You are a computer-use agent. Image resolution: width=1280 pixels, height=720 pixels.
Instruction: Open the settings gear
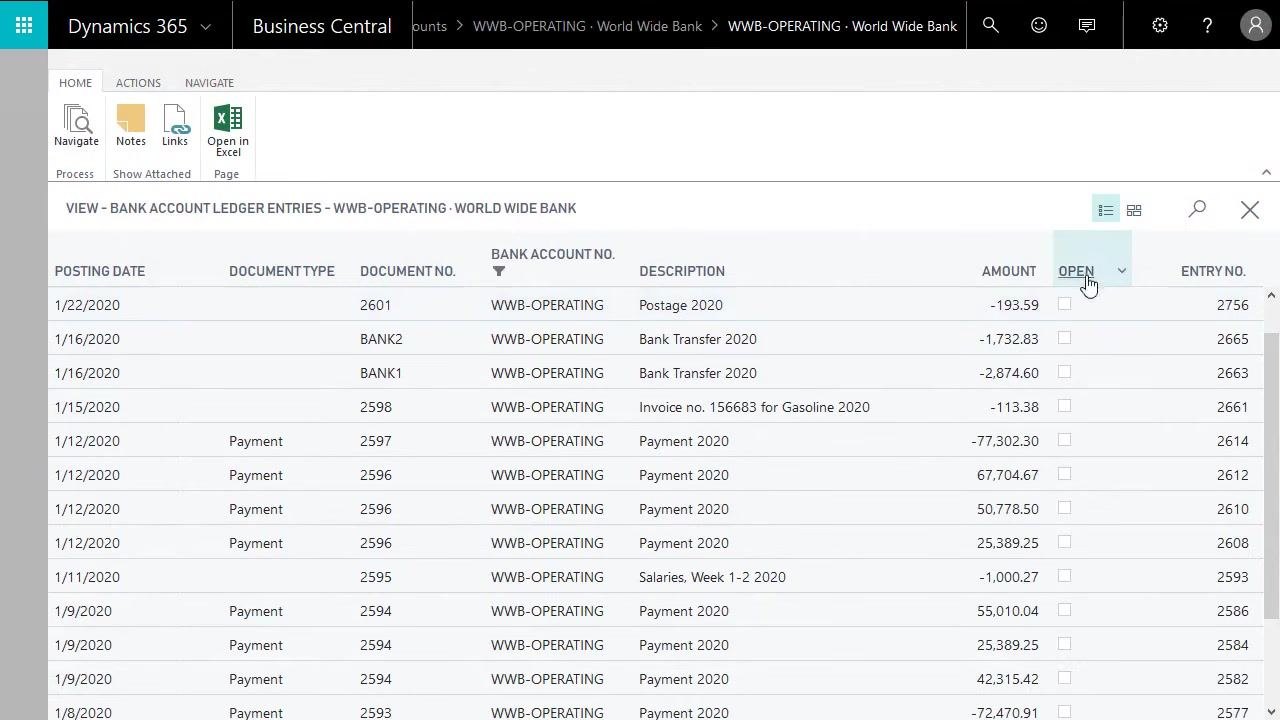(1160, 25)
